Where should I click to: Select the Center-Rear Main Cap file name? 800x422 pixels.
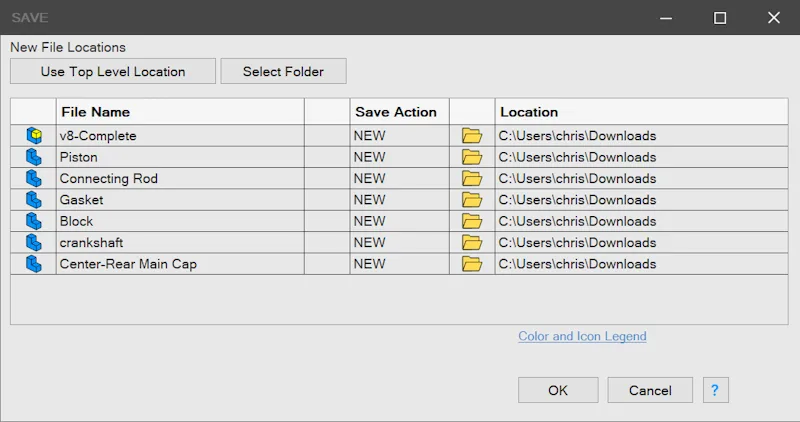pos(180,264)
